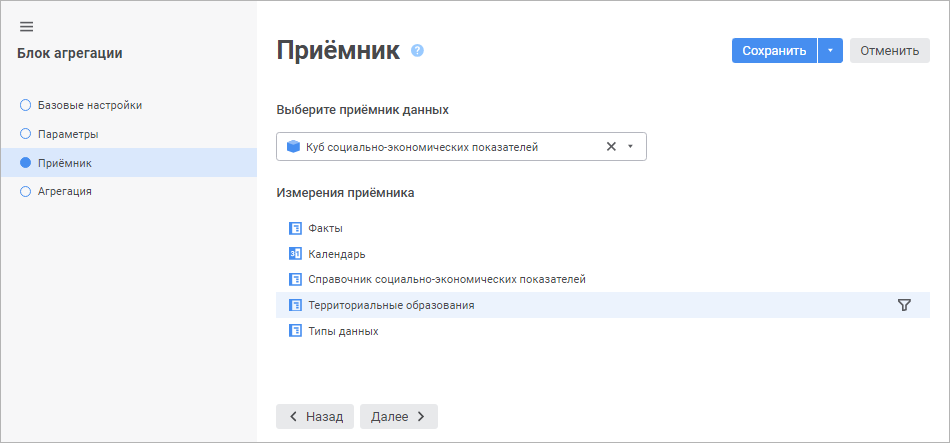Select the Агрегация step radio
The height and width of the screenshot is (443, 950).
point(26,191)
